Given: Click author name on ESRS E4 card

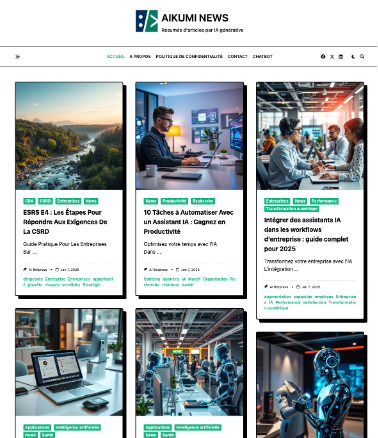Looking at the screenshot, I should click(x=38, y=270).
